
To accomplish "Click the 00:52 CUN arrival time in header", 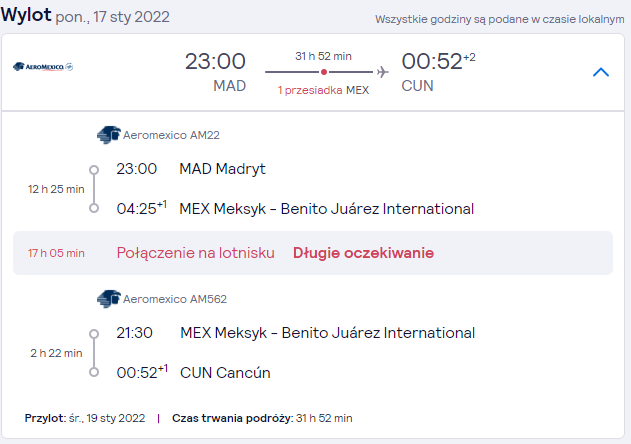I will coord(432,62).
